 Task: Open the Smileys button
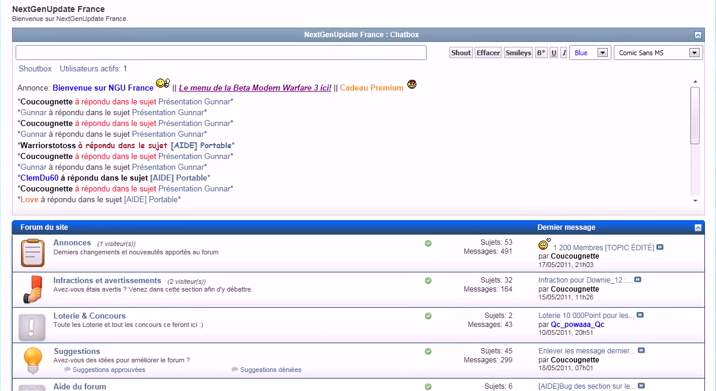click(518, 53)
